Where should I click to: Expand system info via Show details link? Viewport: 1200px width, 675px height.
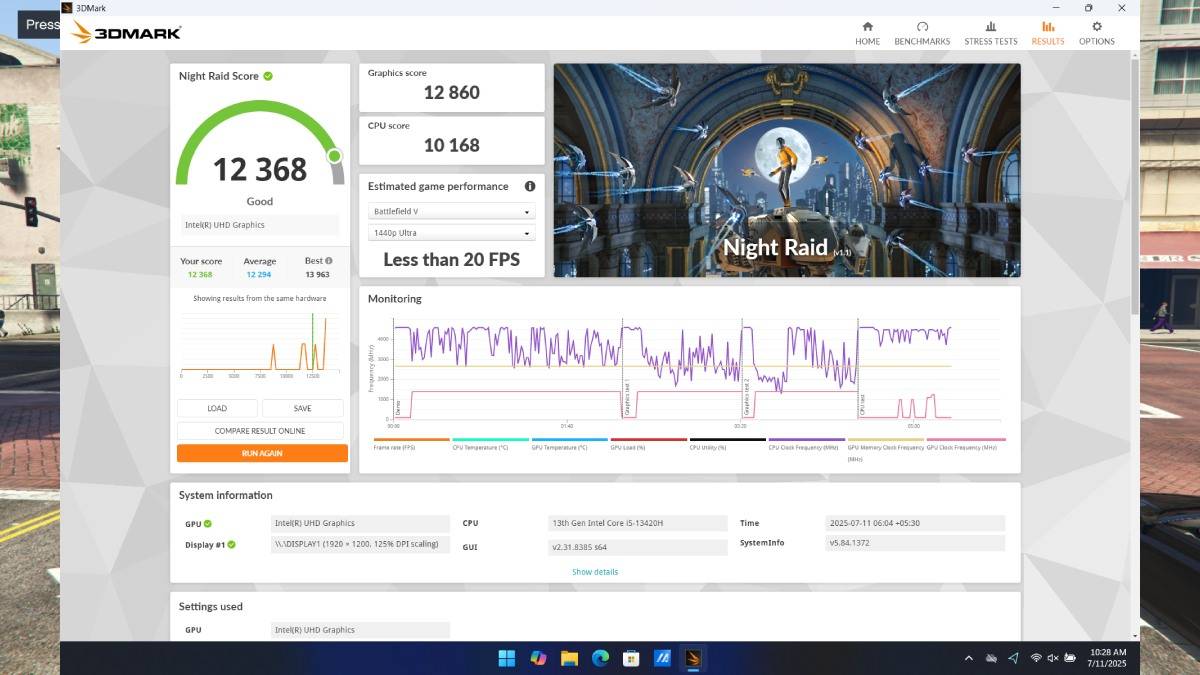(595, 572)
